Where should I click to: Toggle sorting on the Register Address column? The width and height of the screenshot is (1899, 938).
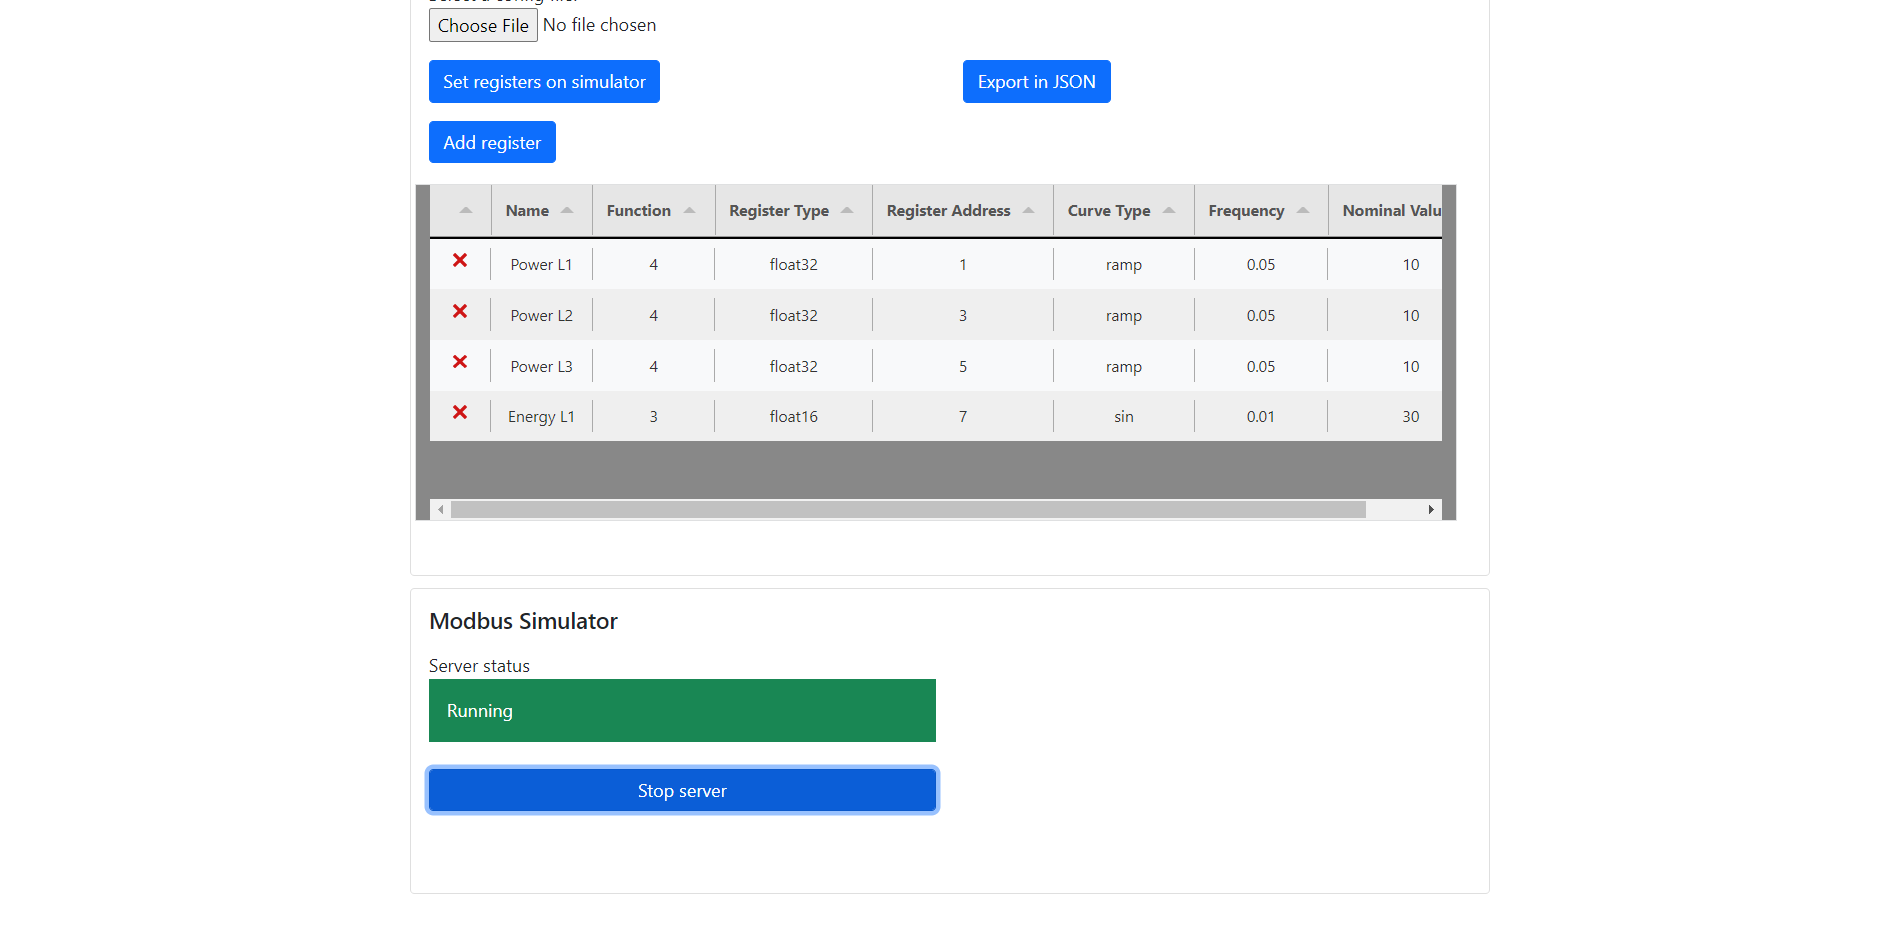(1031, 210)
